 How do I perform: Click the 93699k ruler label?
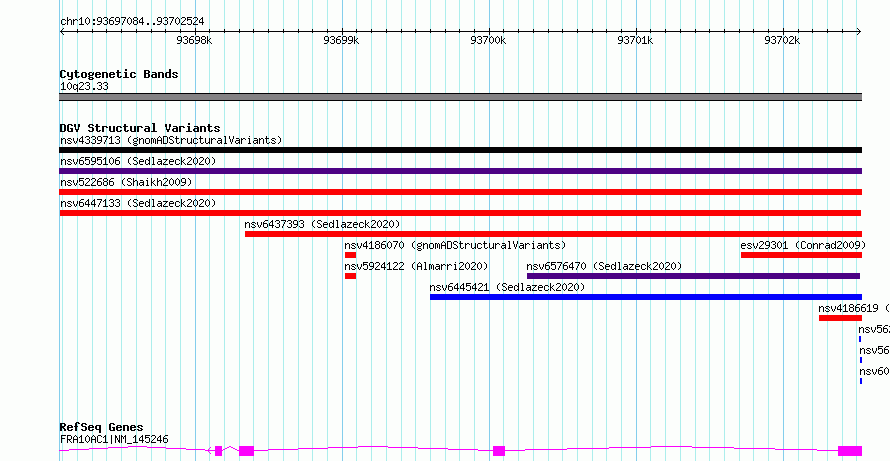pos(341,40)
